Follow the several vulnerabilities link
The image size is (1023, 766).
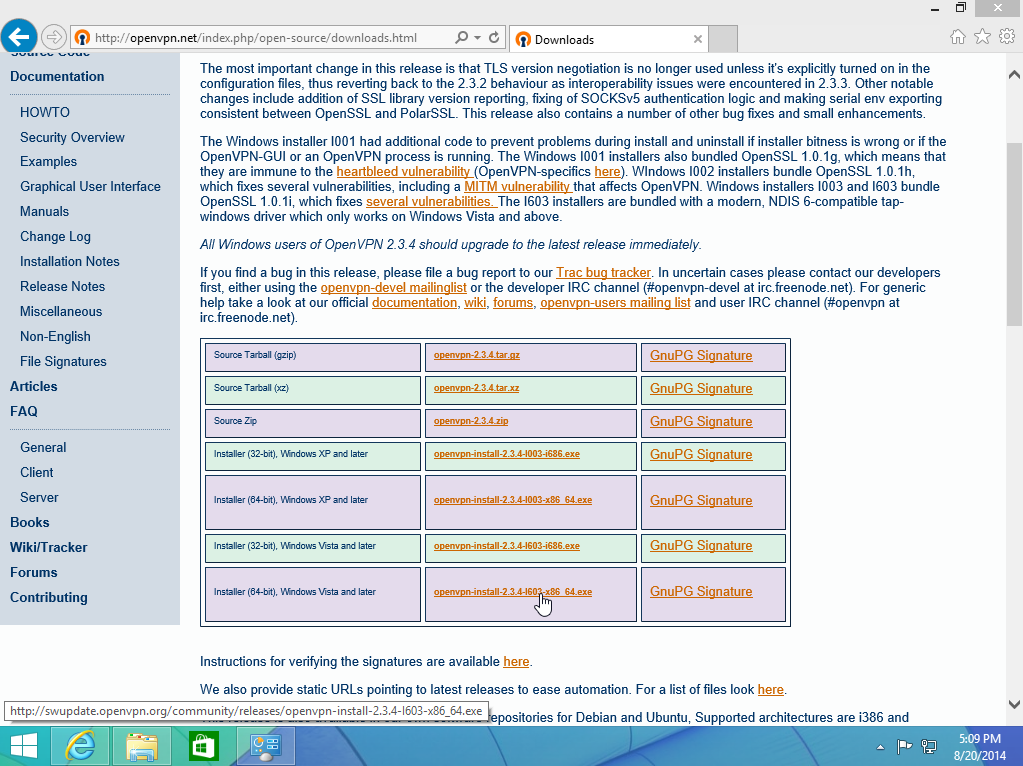429,202
